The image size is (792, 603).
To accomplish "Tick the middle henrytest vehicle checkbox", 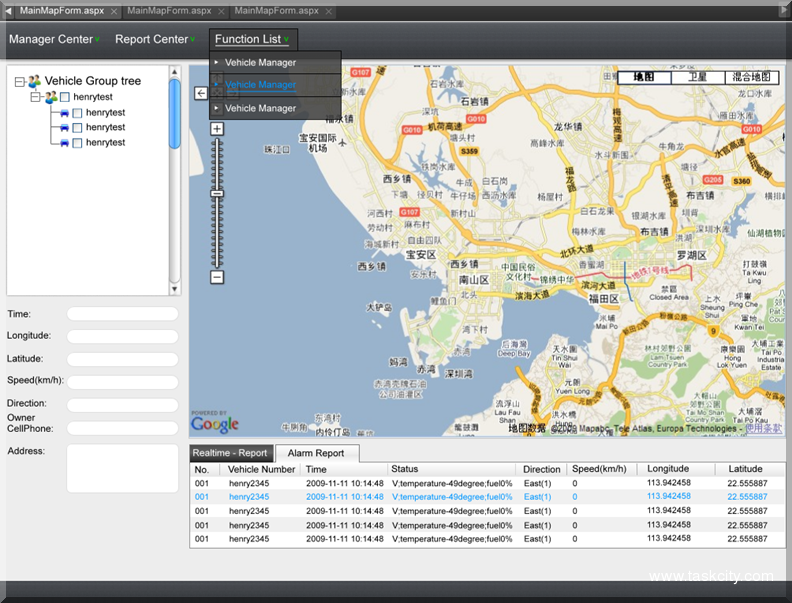I will click(x=77, y=128).
